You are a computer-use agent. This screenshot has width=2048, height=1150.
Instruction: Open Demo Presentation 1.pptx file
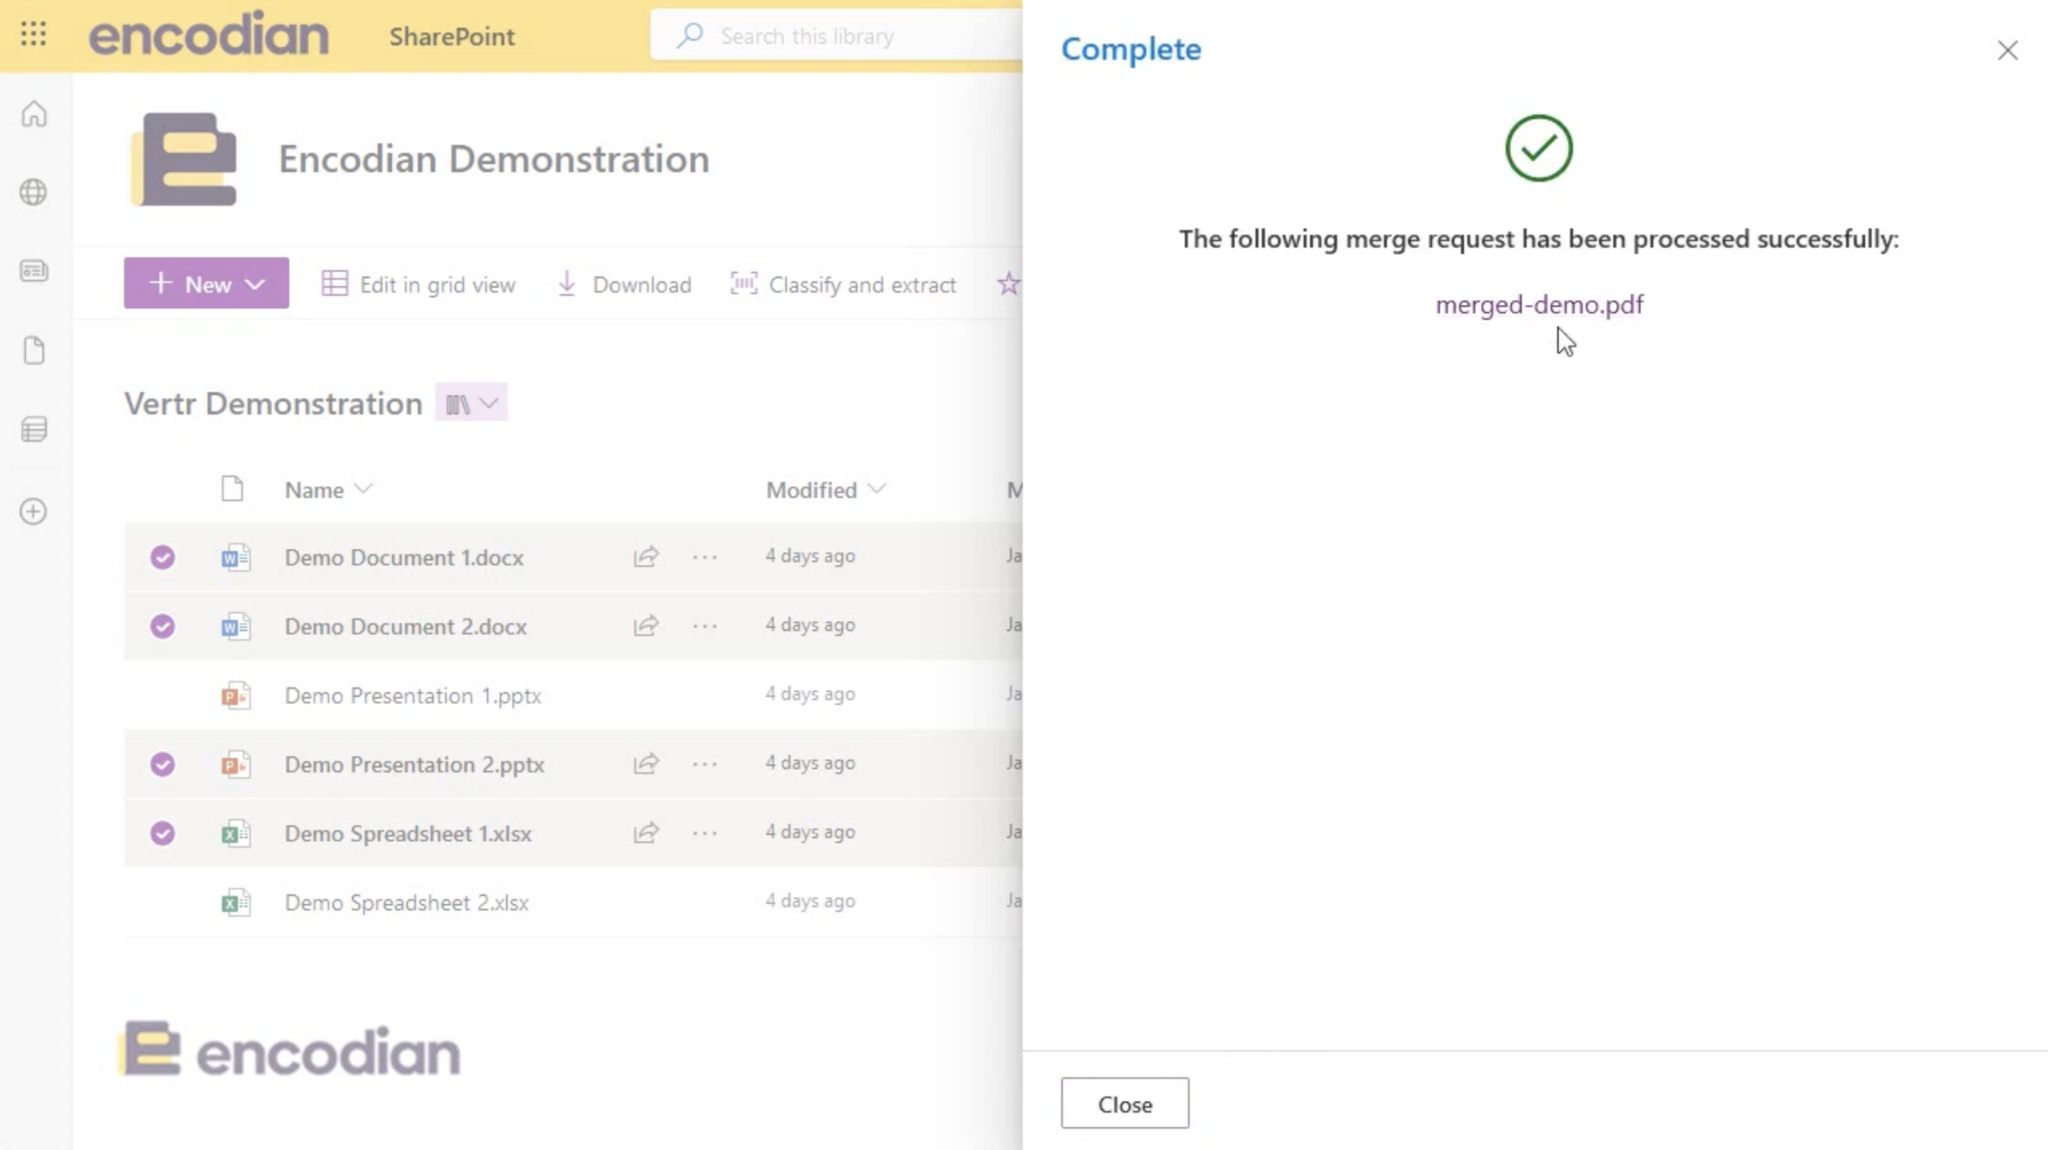coord(413,695)
